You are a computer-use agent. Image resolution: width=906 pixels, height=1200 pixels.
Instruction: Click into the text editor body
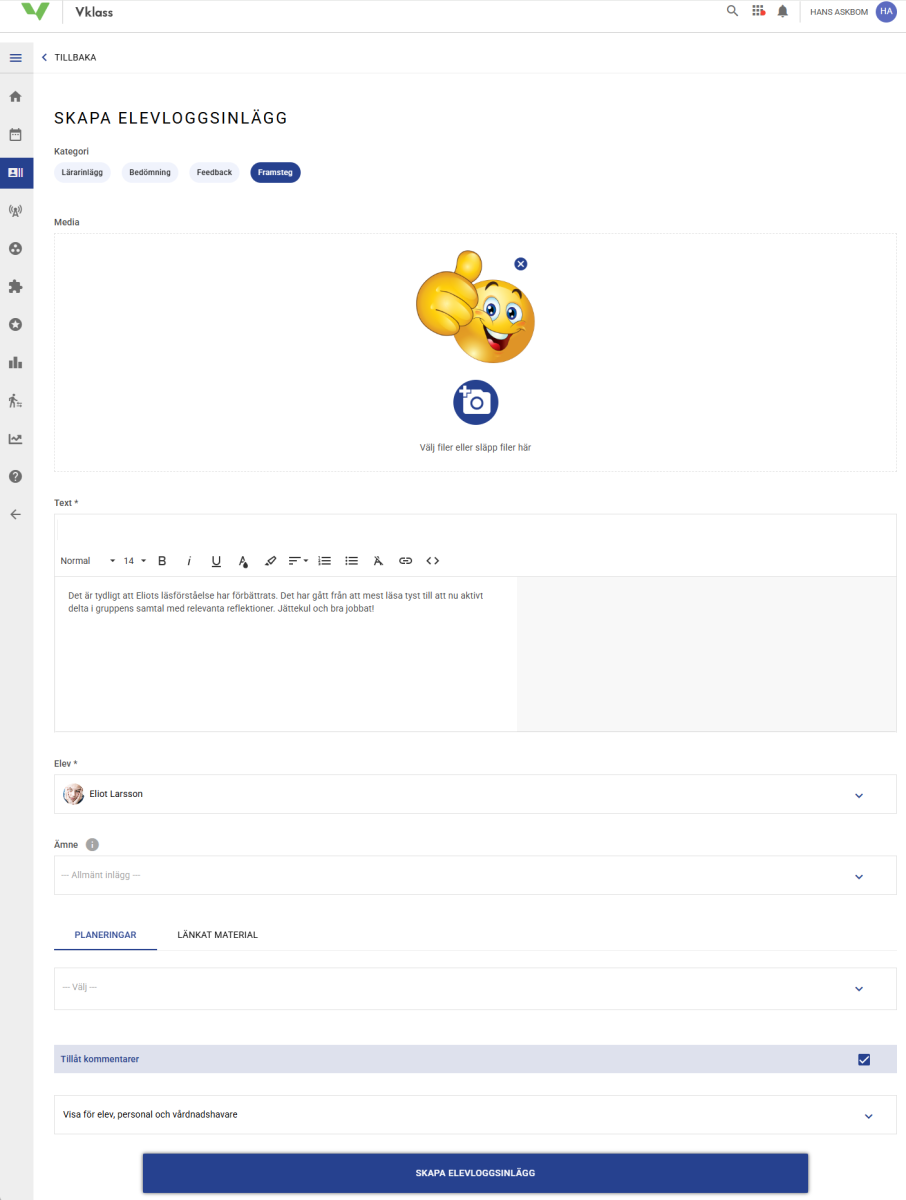point(286,654)
